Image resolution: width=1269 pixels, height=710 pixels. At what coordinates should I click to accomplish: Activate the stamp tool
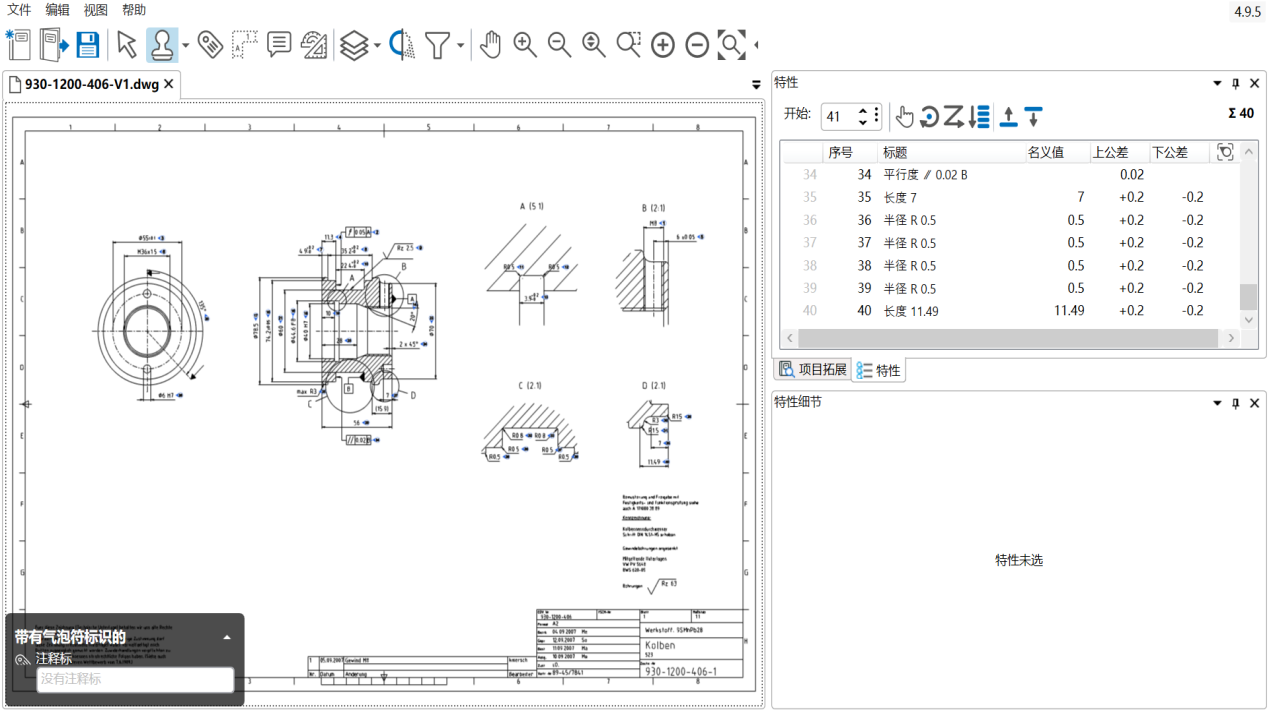pyautogui.click(x=160, y=45)
